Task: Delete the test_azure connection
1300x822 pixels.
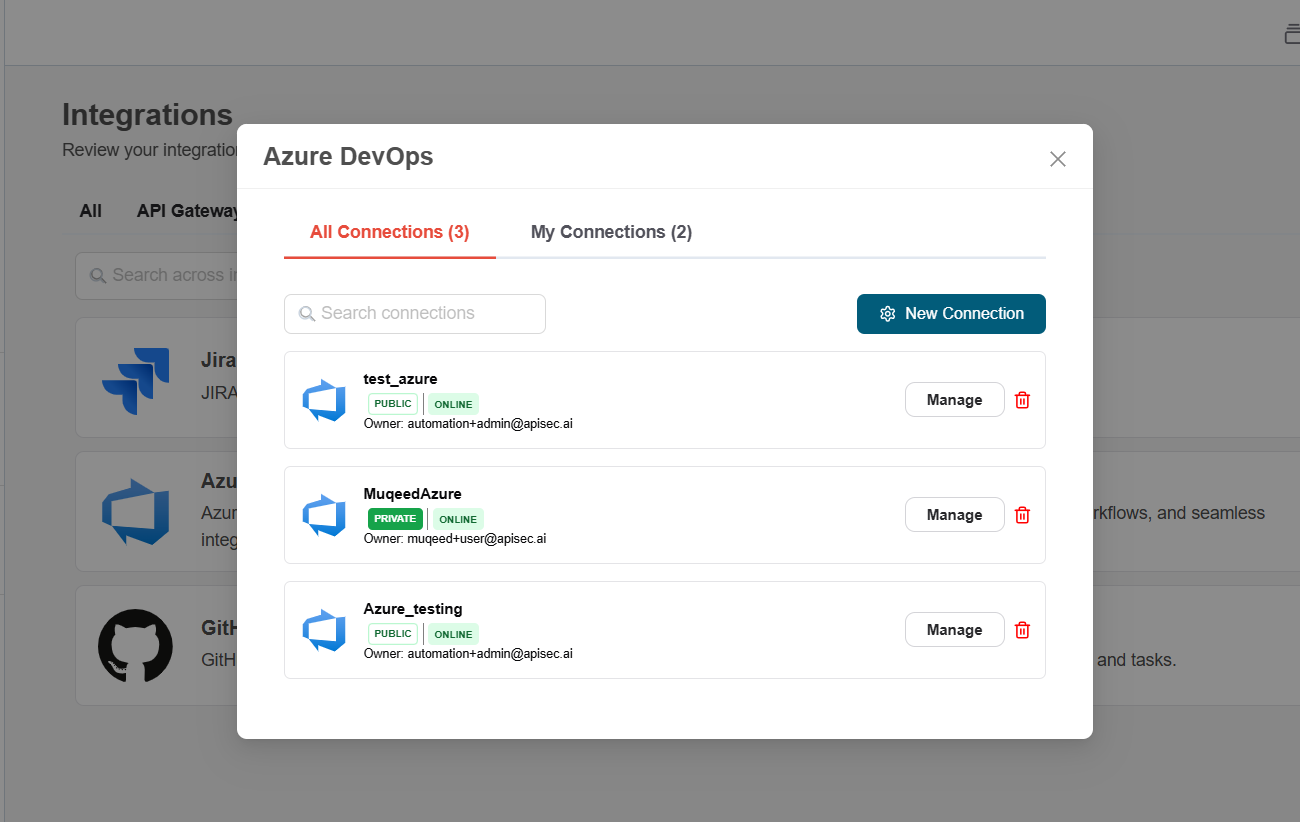Action: pos(1022,400)
